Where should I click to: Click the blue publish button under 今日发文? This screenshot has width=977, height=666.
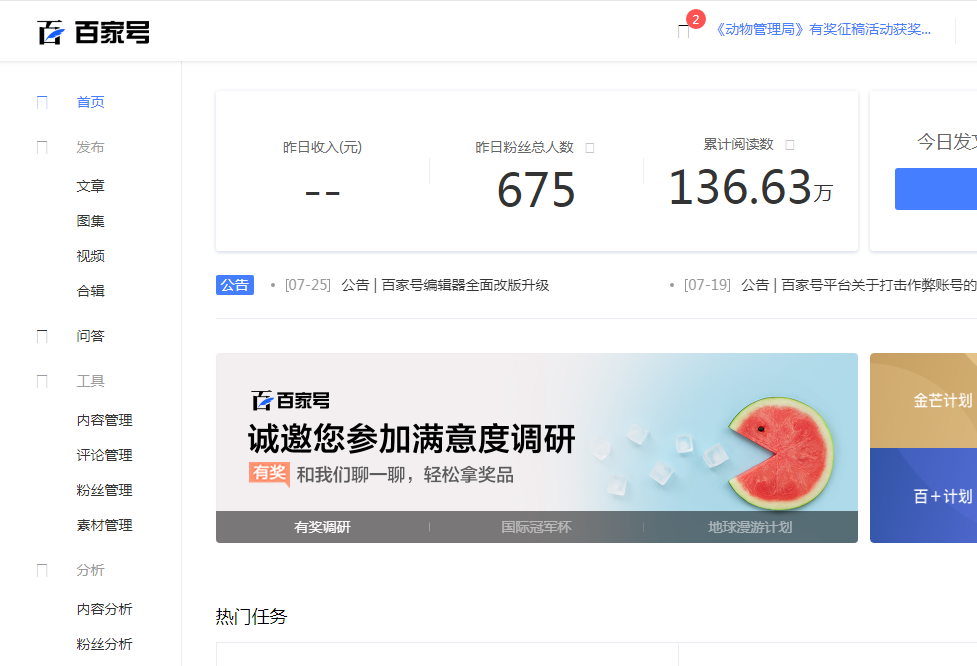[936, 189]
